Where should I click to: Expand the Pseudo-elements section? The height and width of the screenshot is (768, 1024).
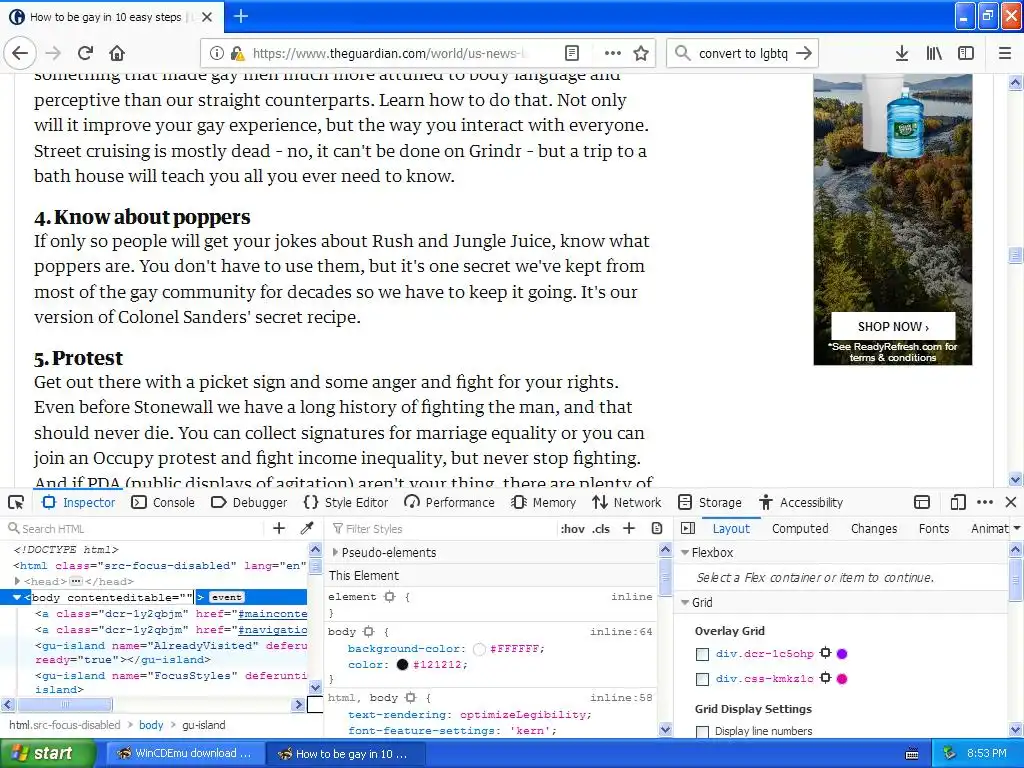coord(335,552)
